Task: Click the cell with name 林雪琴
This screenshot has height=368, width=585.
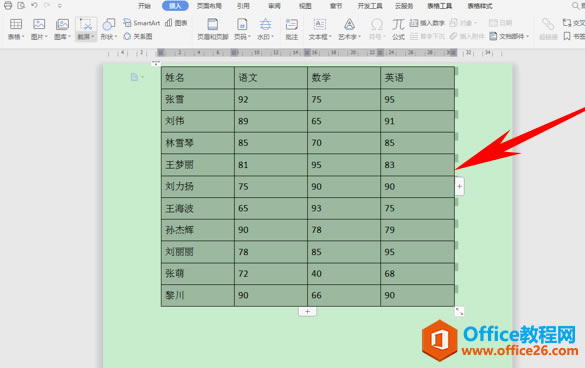Action: click(198, 143)
